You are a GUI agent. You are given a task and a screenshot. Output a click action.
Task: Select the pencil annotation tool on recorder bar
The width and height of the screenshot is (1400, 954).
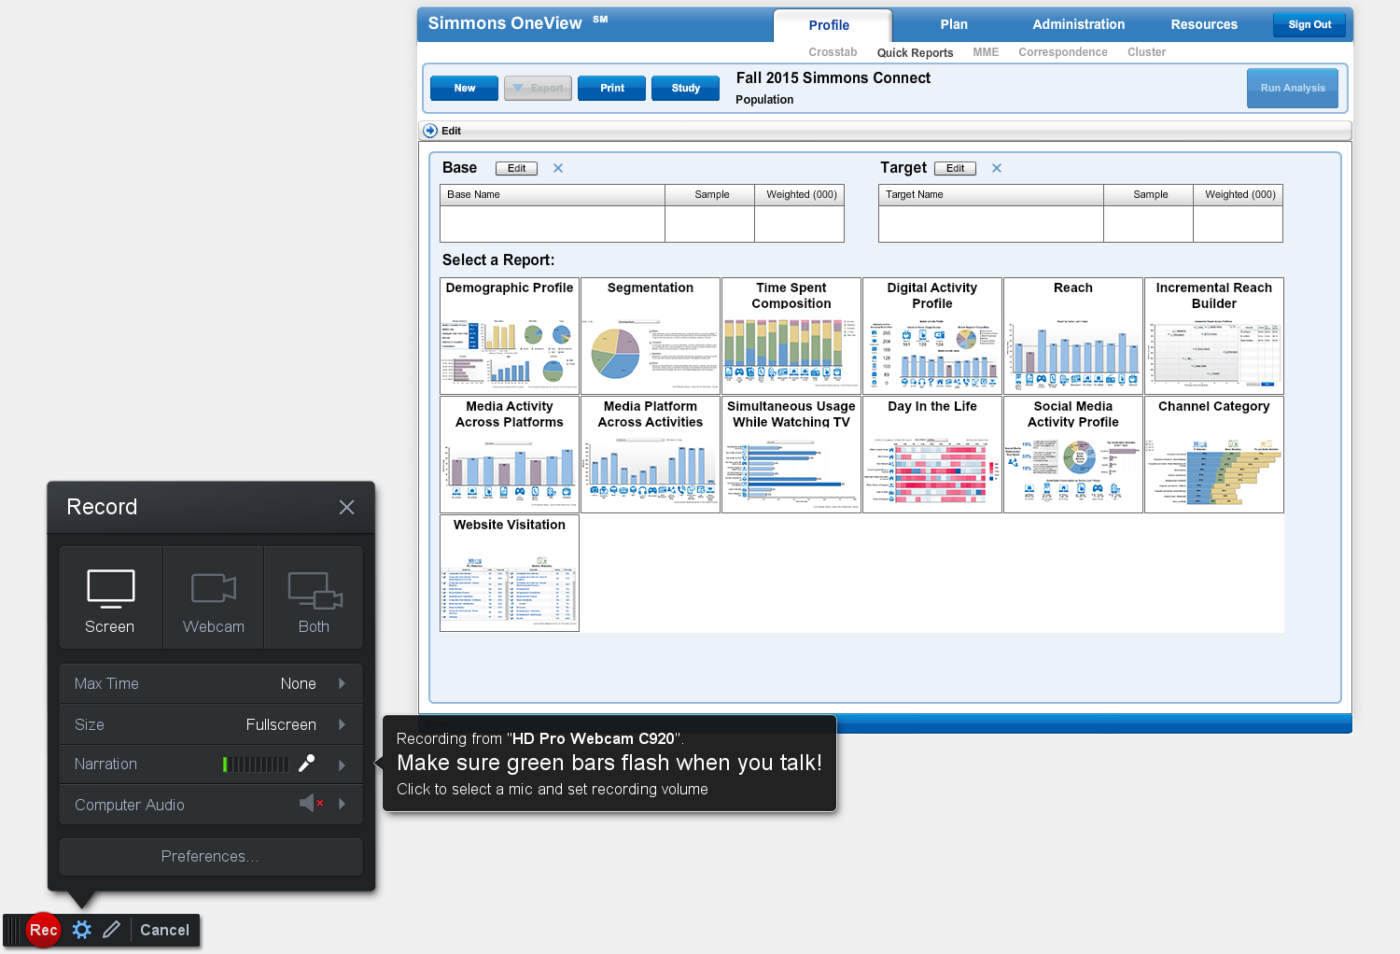(x=111, y=929)
